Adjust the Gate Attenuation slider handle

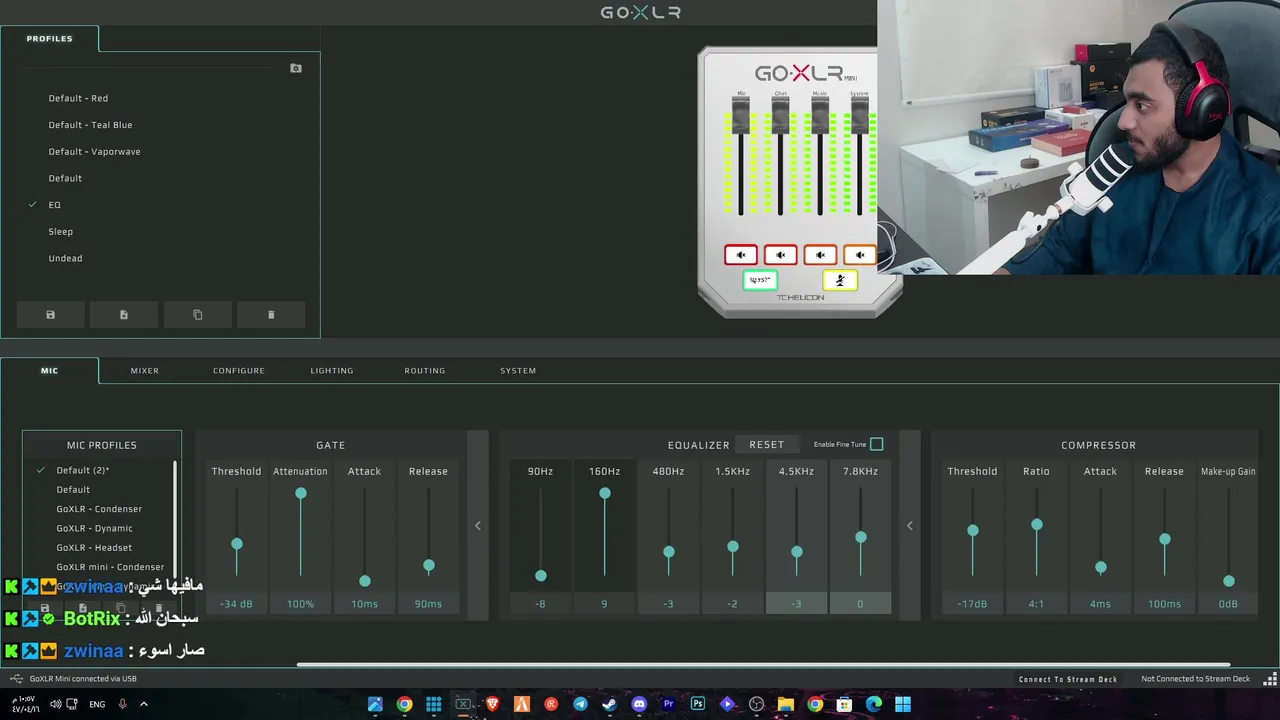301,493
